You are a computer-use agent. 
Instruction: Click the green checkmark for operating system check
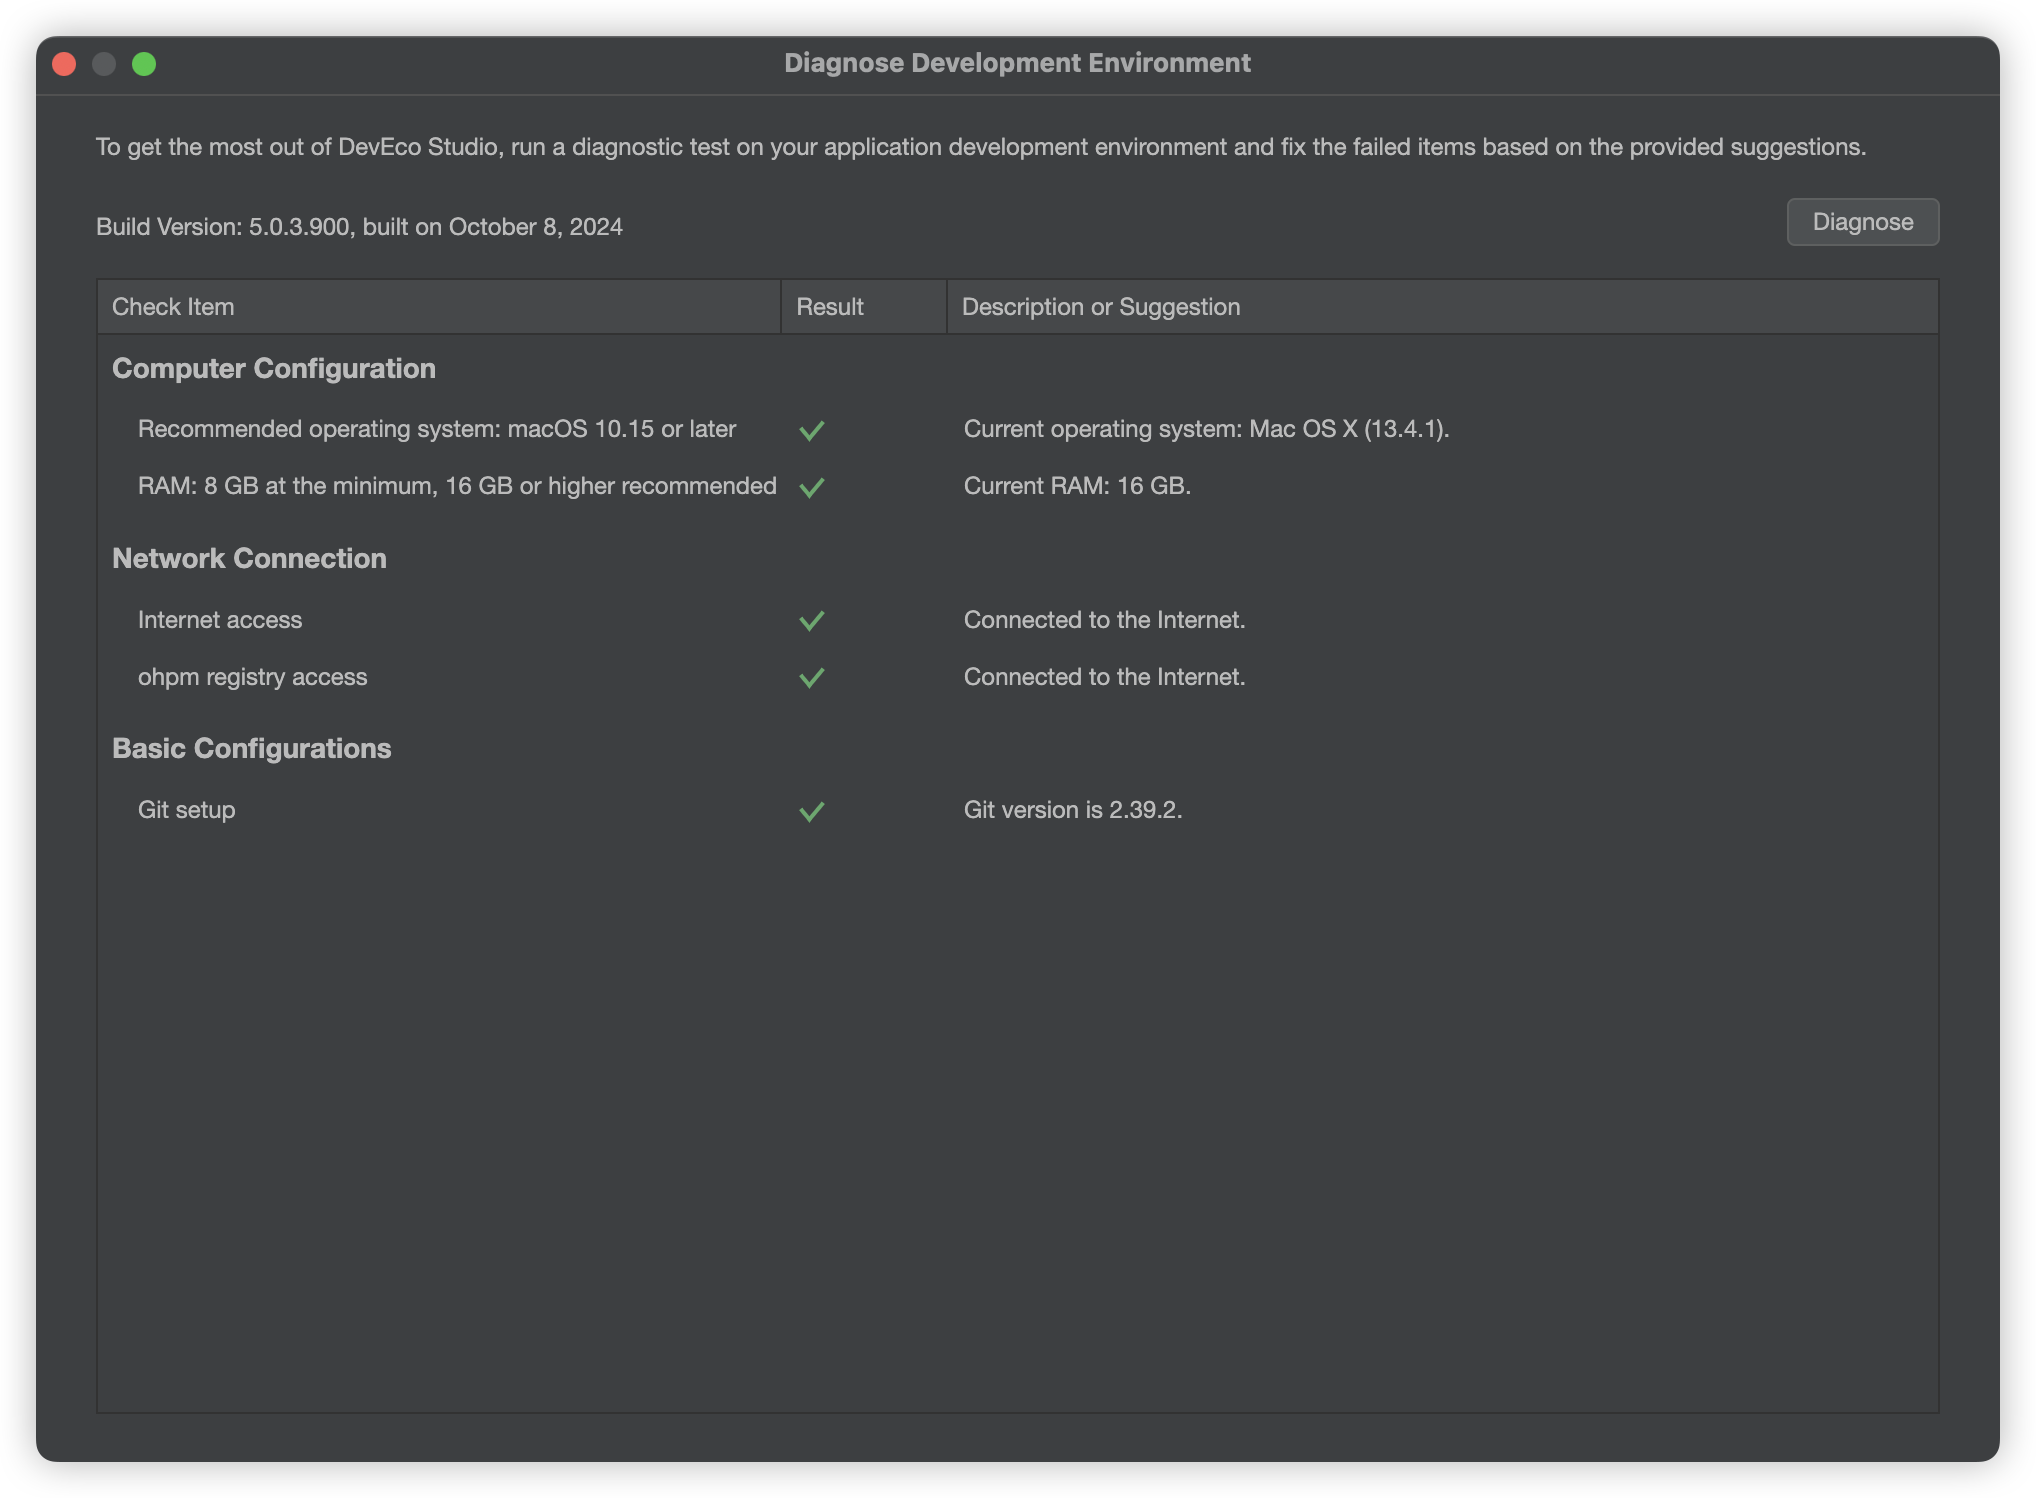click(812, 430)
